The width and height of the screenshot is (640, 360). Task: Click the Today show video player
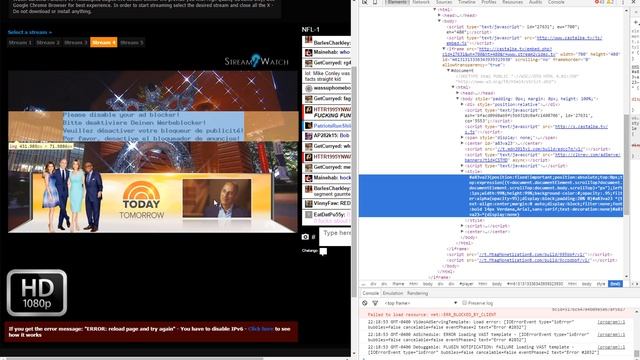click(153, 152)
